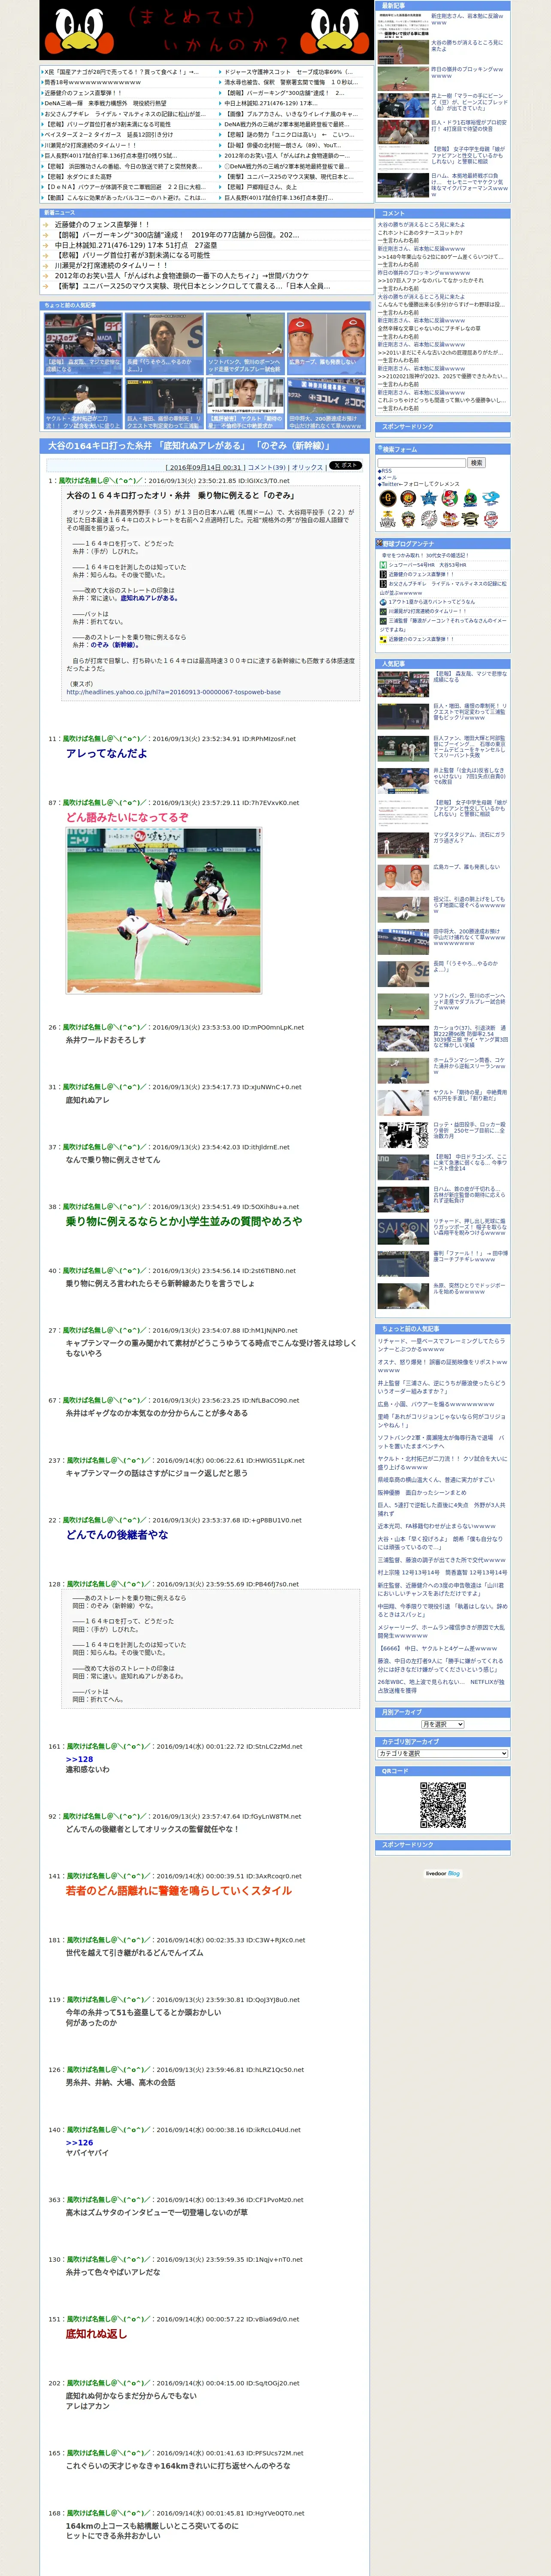The image size is (551, 2576).
Task: Open the コメント(39) comments link
Action: pyautogui.click(x=267, y=467)
